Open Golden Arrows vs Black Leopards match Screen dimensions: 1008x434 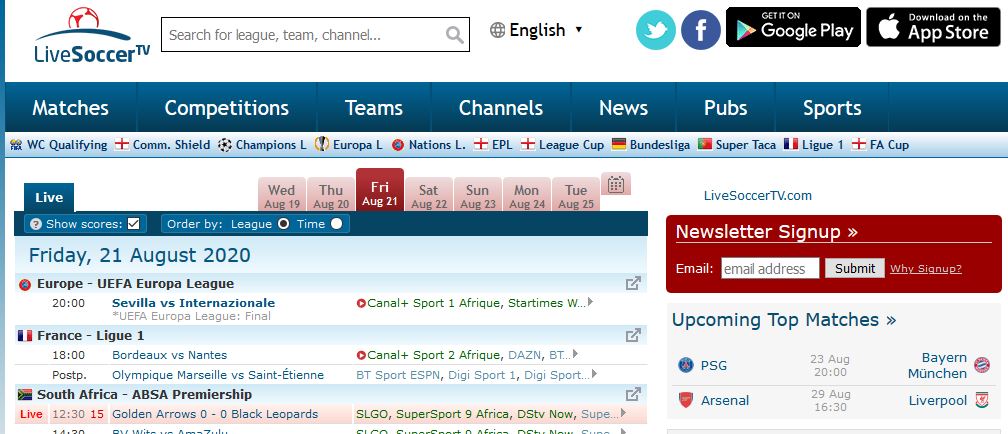pos(215,414)
